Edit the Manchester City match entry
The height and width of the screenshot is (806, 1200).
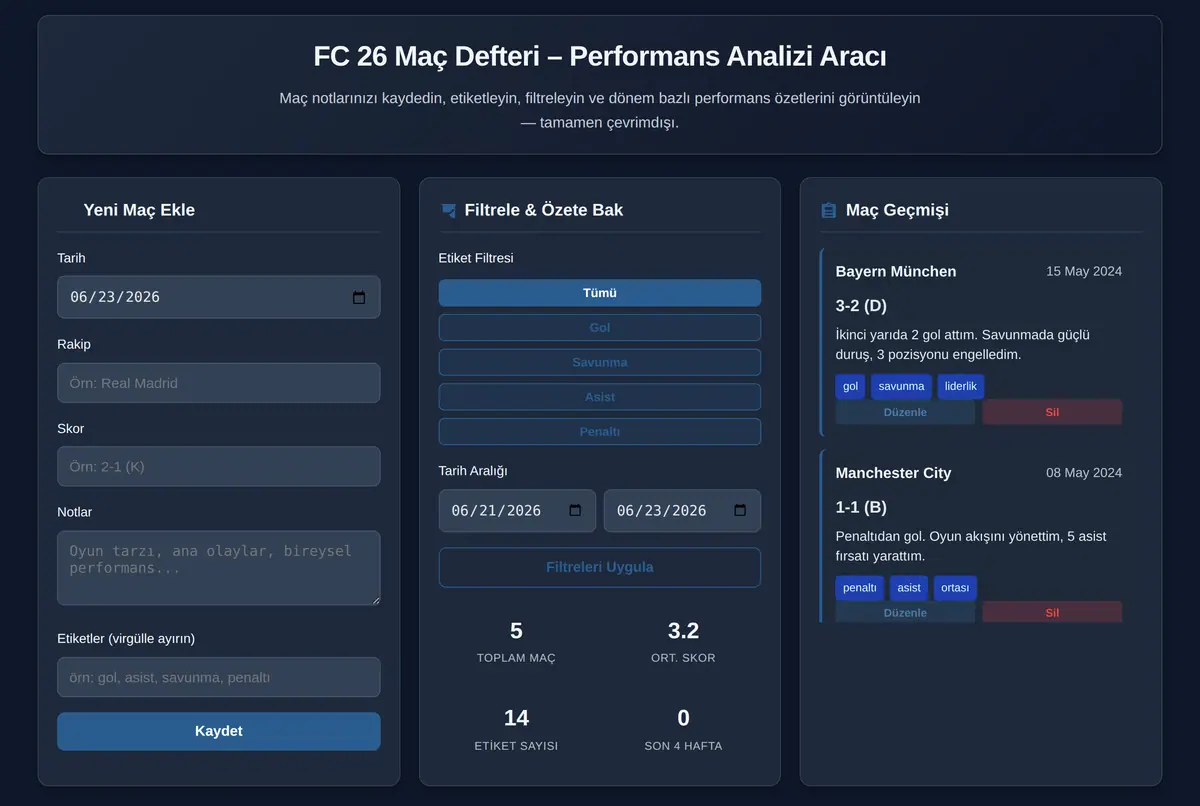(905, 612)
